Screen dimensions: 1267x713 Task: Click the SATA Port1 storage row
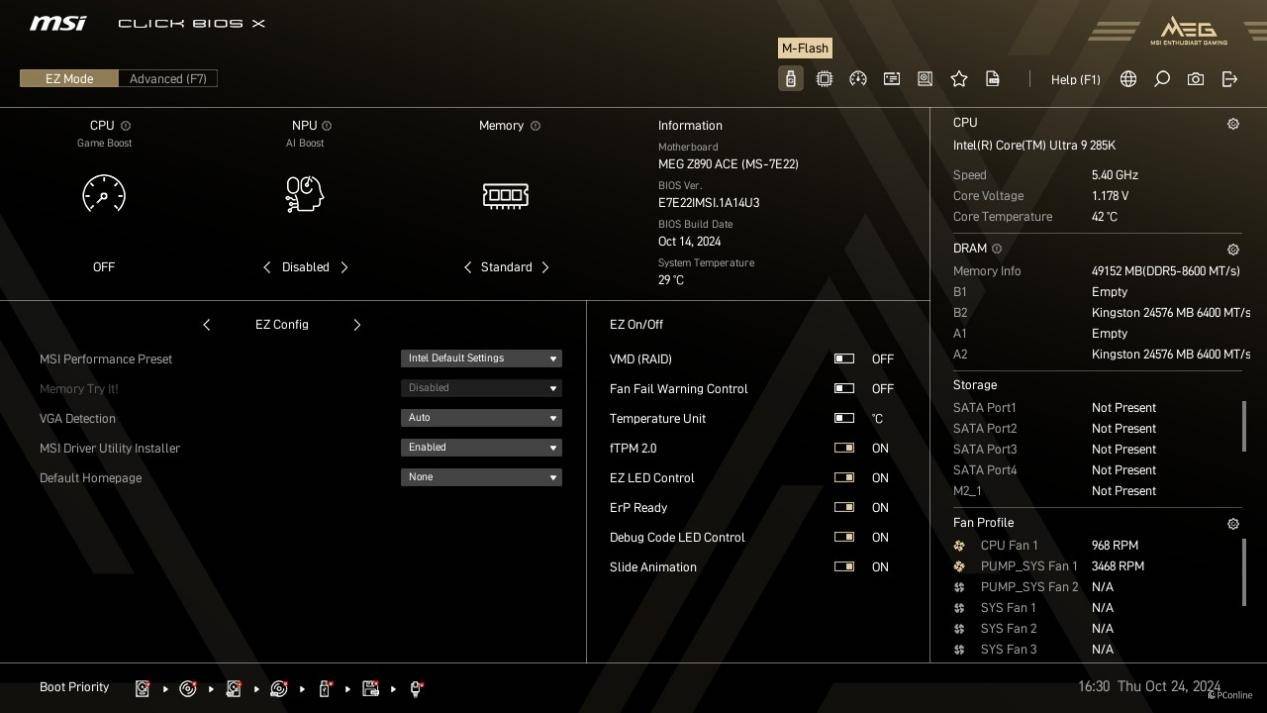(1097, 408)
